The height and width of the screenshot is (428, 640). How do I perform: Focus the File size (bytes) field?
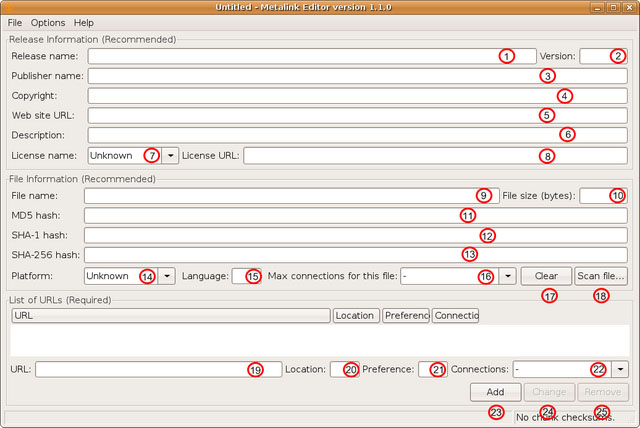click(603, 196)
